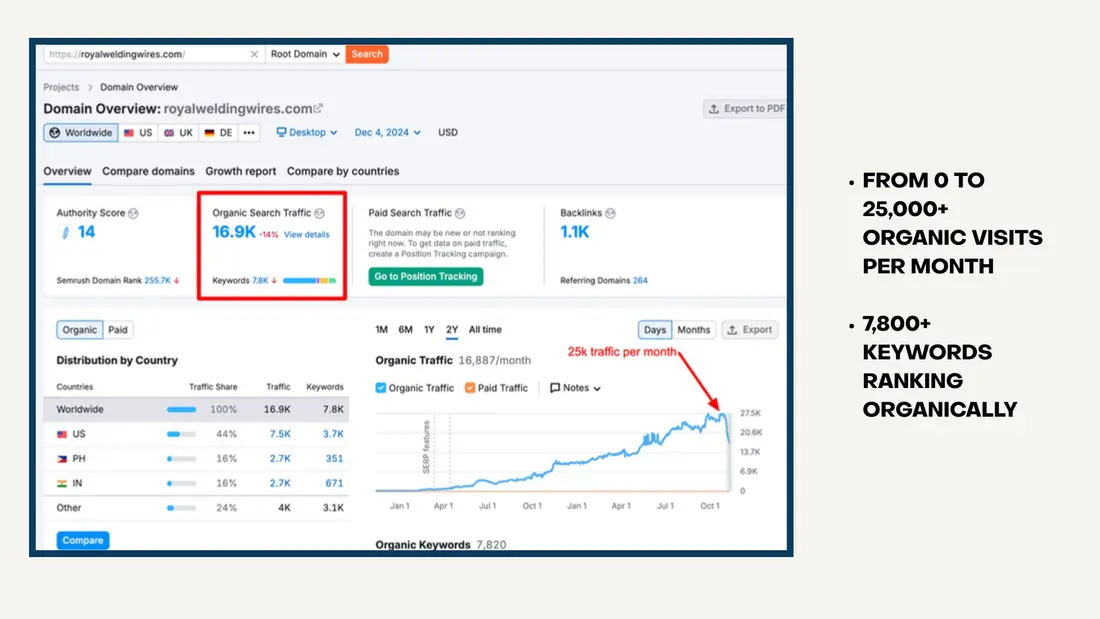The width and height of the screenshot is (1100, 619).
Task: Click the SERP features marker on chart
Action: click(x=426, y=447)
